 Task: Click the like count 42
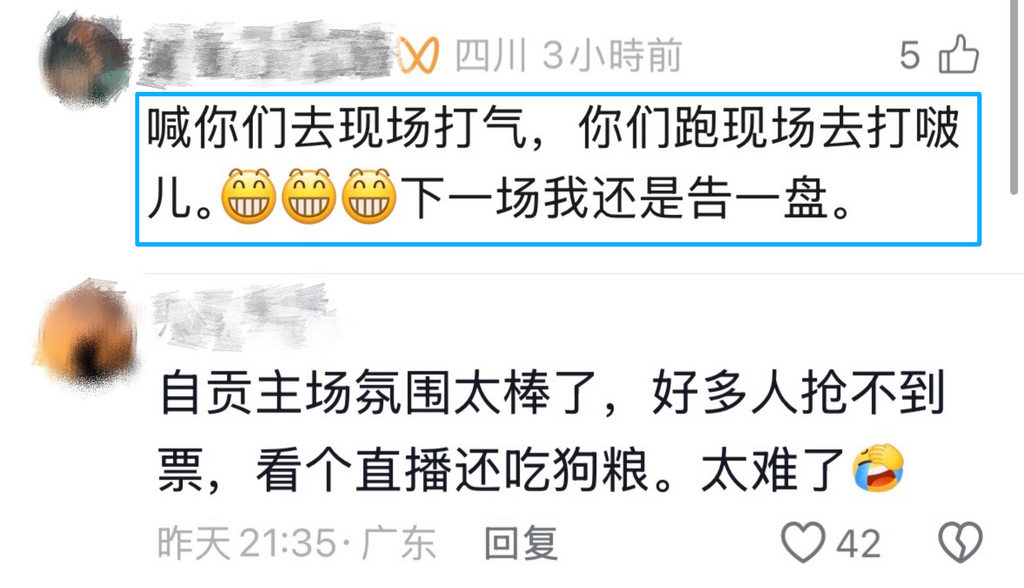pyautogui.click(x=859, y=544)
